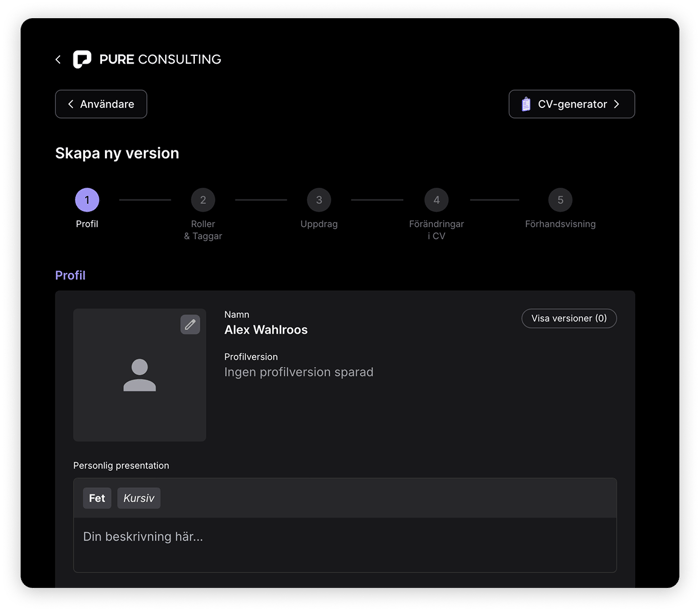Open the CV-generator text label
This screenshot has width=700, height=611.
(x=572, y=104)
